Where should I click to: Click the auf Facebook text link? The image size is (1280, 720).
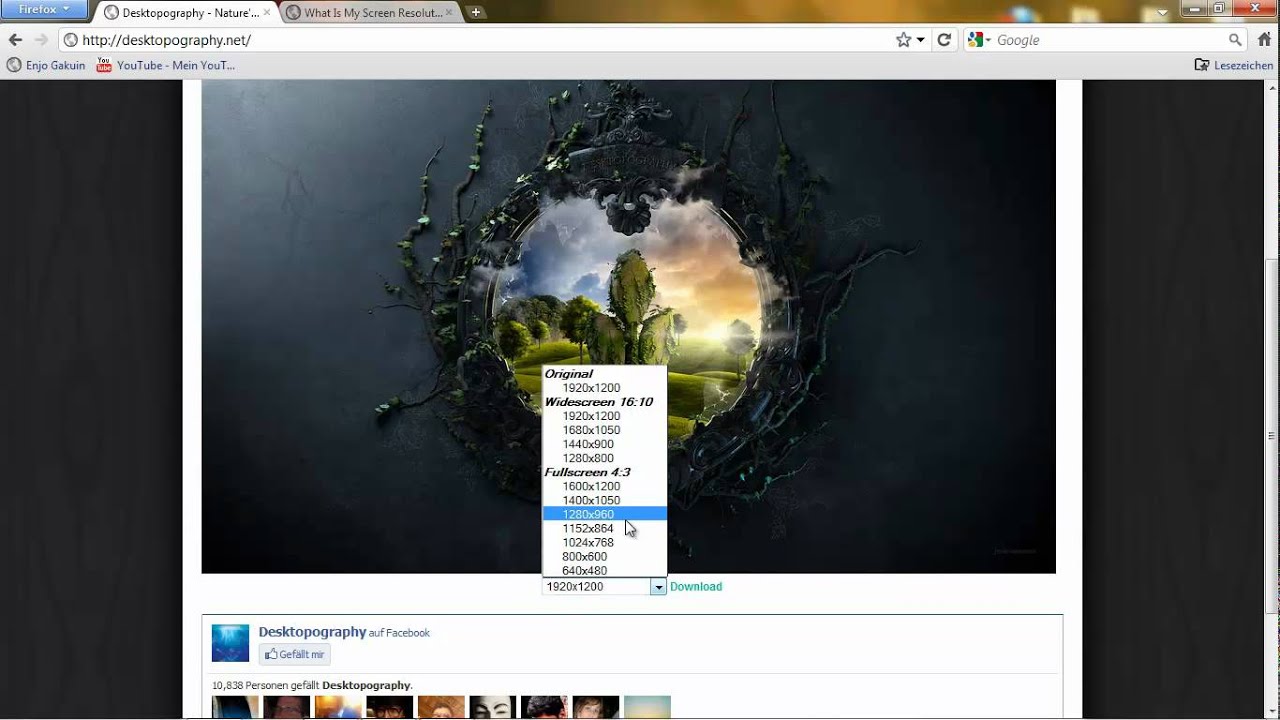(x=399, y=633)
